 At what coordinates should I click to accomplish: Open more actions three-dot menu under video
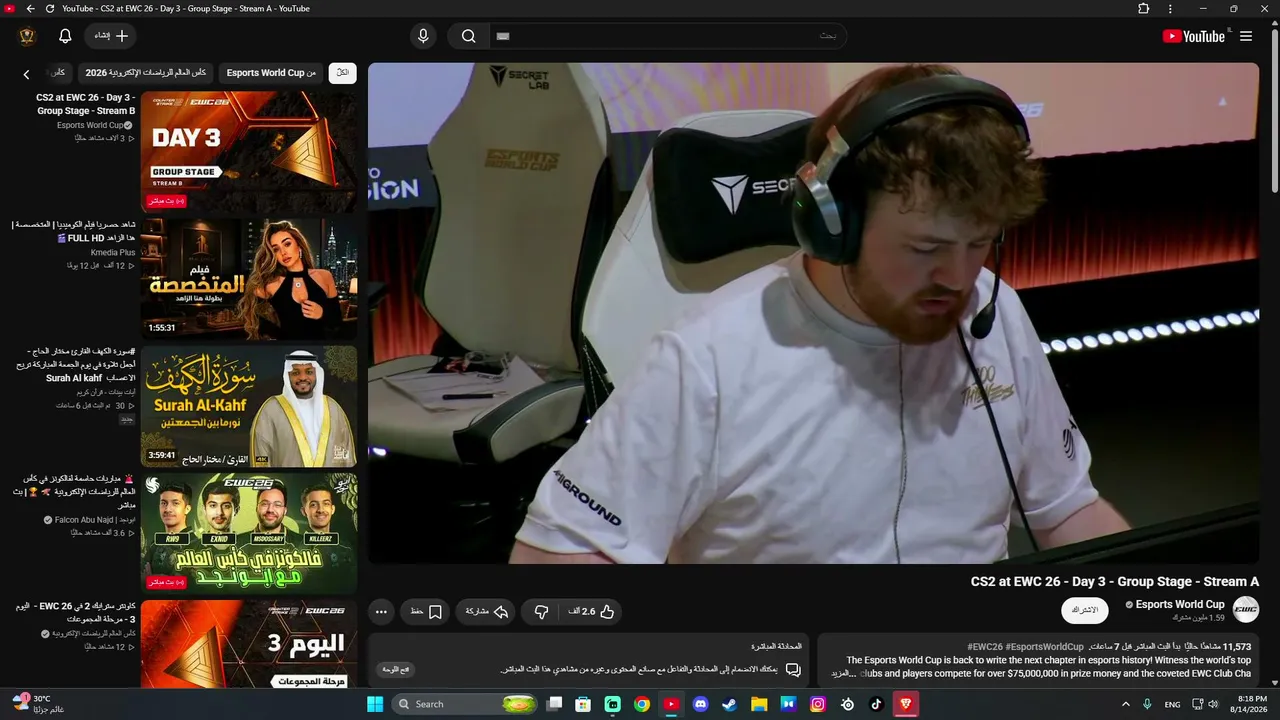[x=381, y=612]
